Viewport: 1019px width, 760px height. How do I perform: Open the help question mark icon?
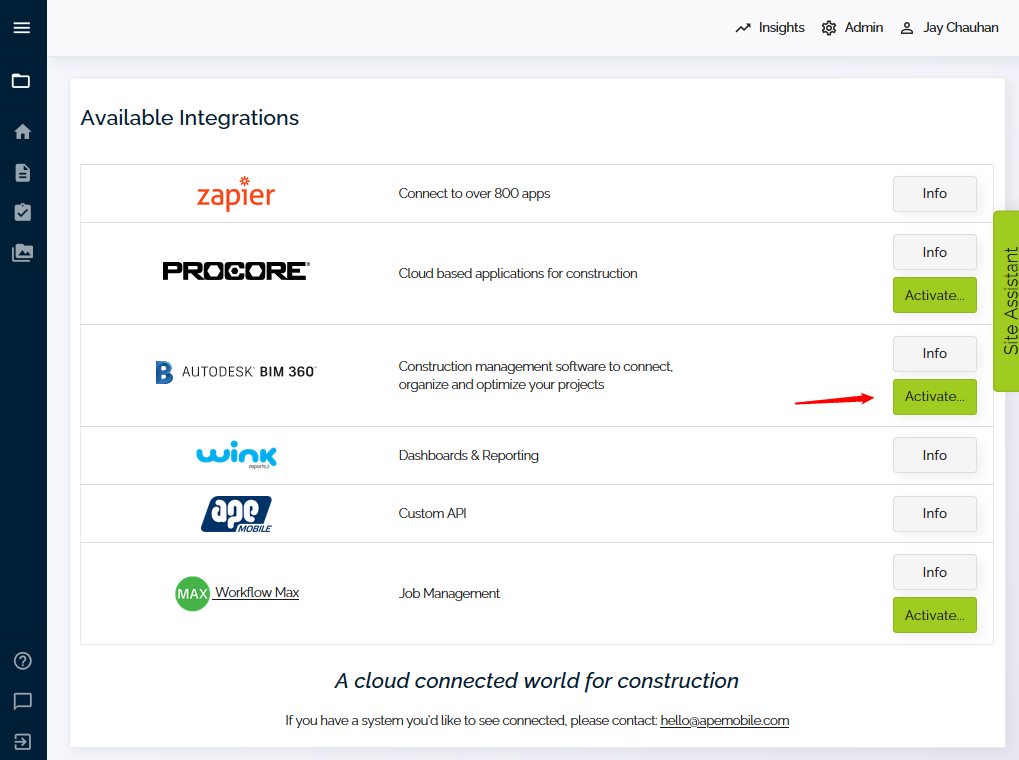(x=22, y=661)
